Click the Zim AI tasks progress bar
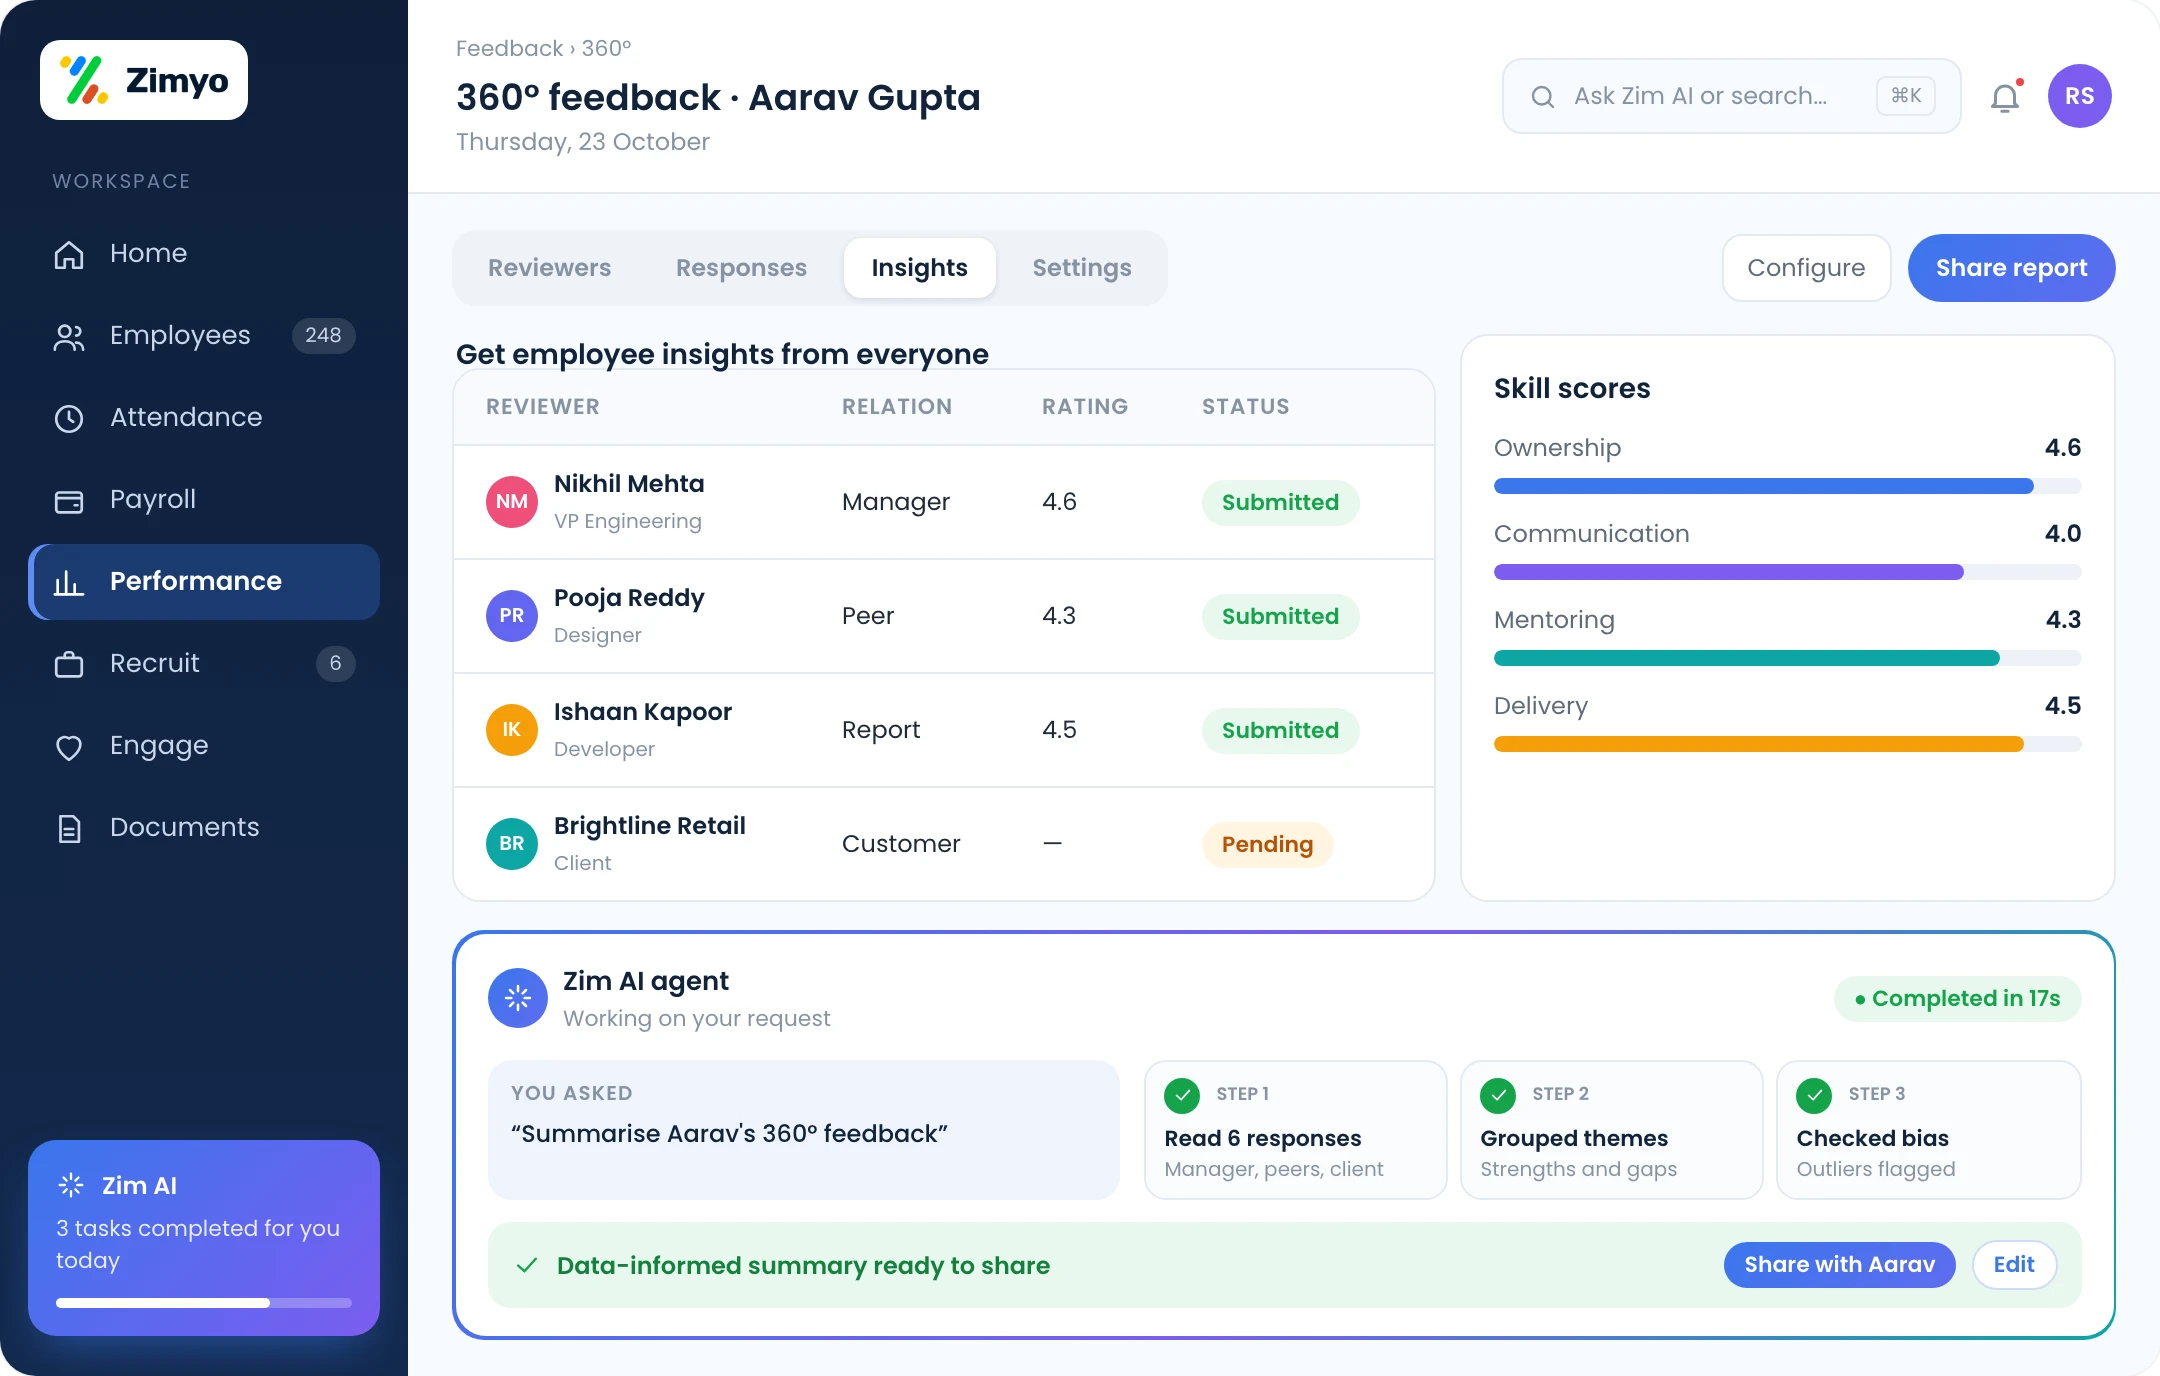The height and width of the screenshot is (1376, 2160). (204, 1303)
